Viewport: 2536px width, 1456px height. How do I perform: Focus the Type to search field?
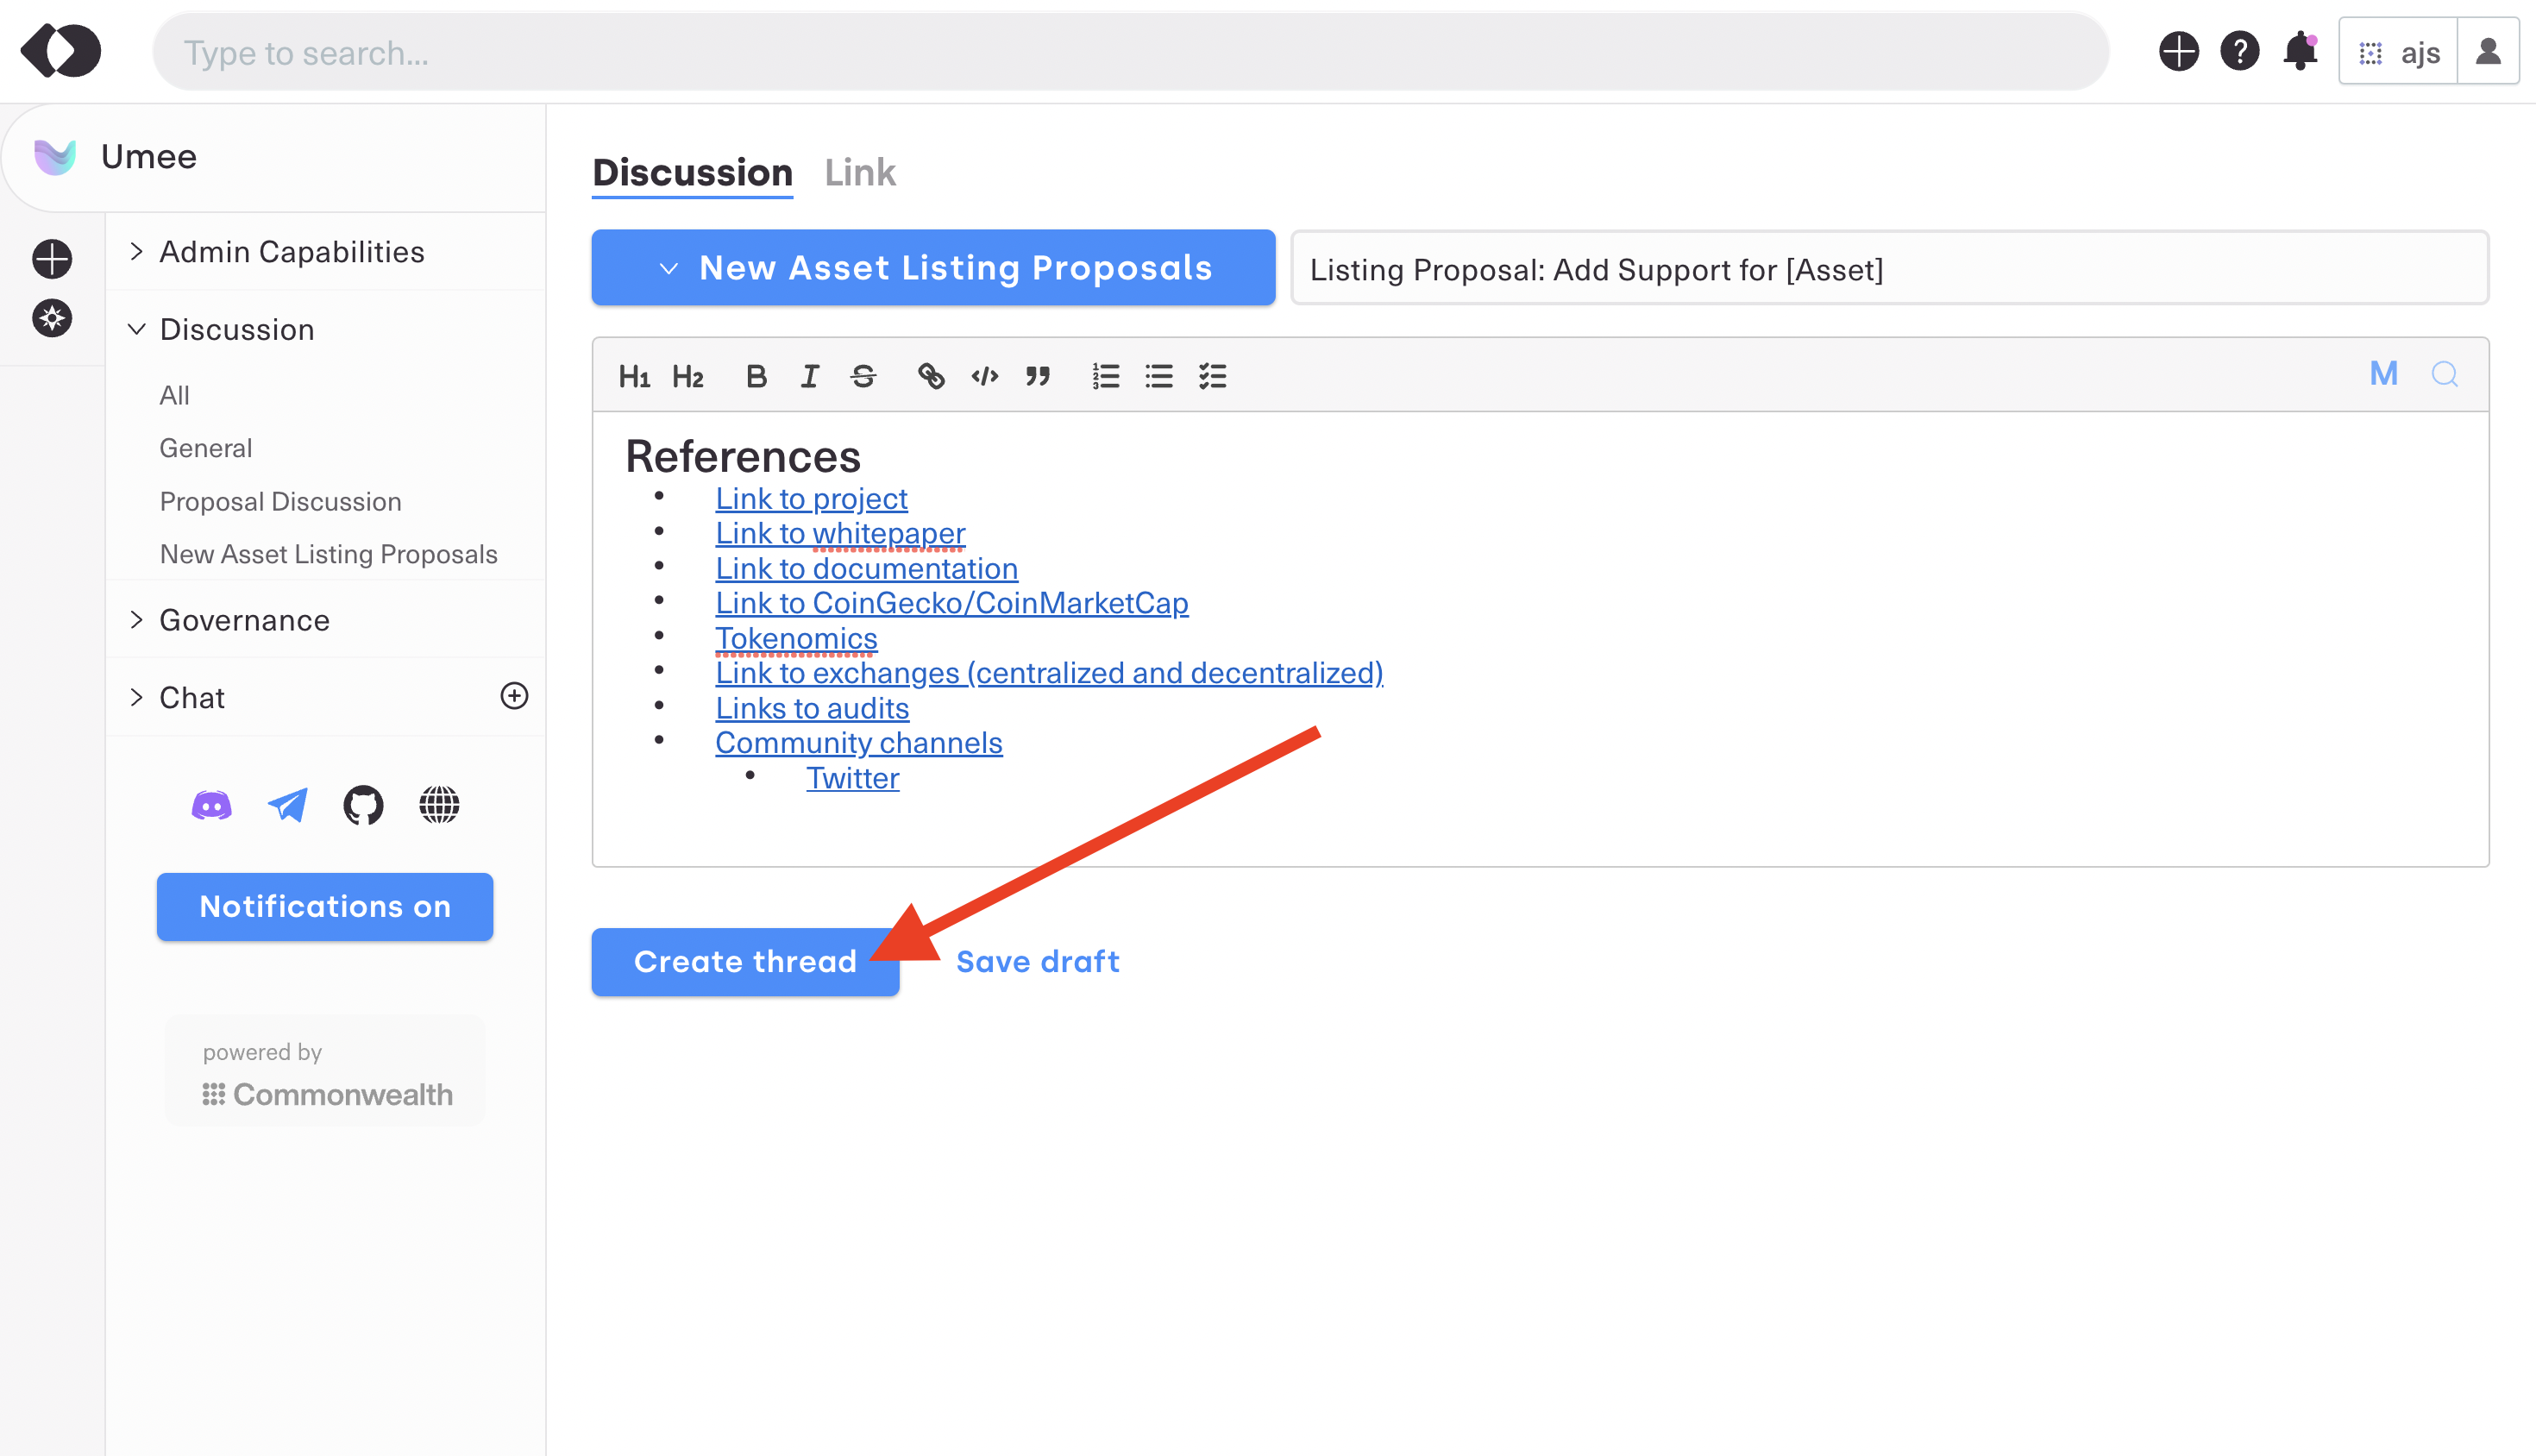click(1130, 52)
